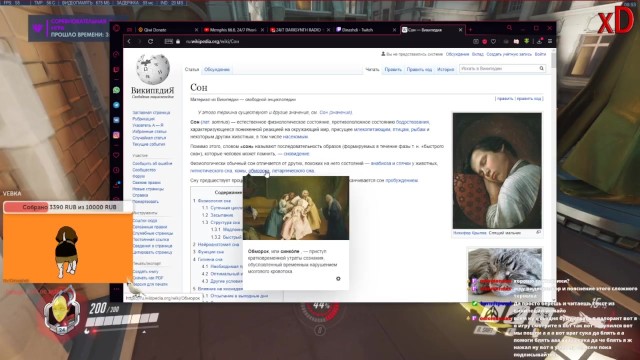Switch to the Memphis 66.6 YouTube tab
Viewport: 640px width, 360px height.
(x=233, y=30)
